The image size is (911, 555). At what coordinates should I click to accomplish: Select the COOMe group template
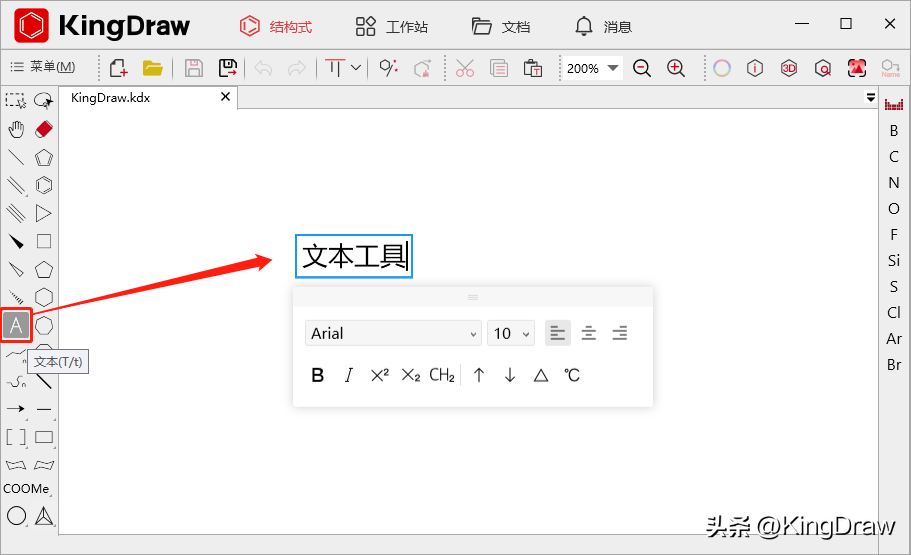point(26,489)
